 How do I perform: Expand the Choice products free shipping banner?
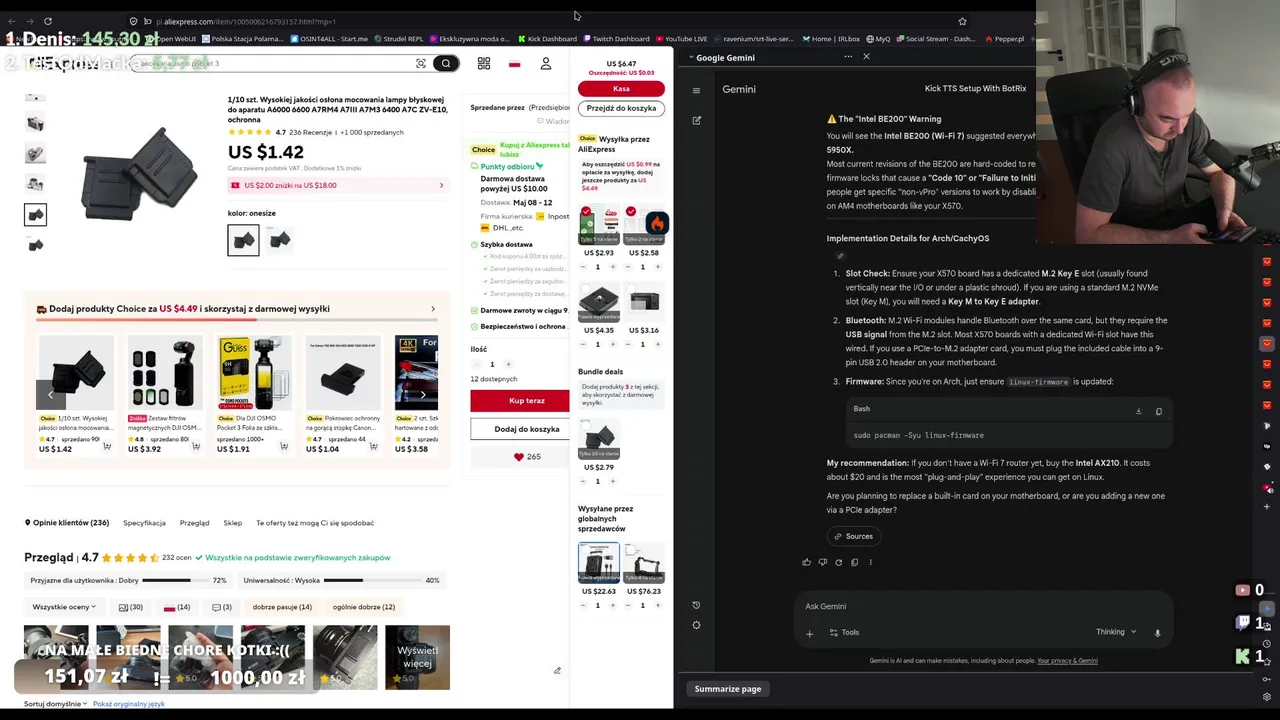coord(433,309)
